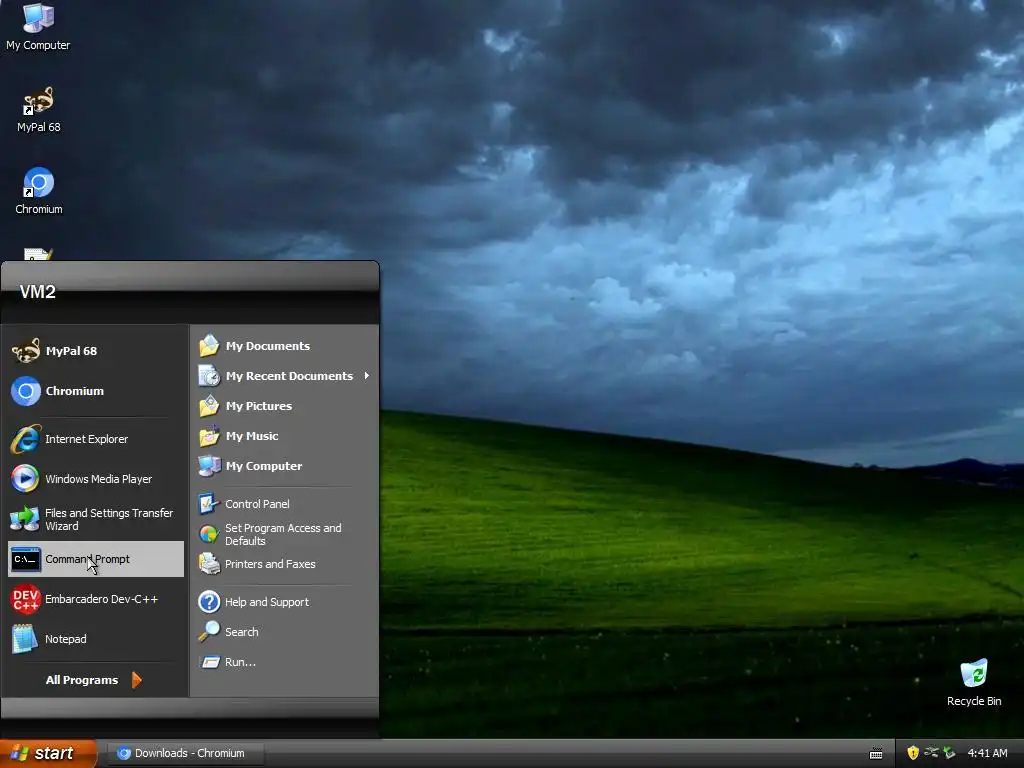Click the yellow security shield tray icon
Screen dimensions: 1024x768
coord(913,753)
